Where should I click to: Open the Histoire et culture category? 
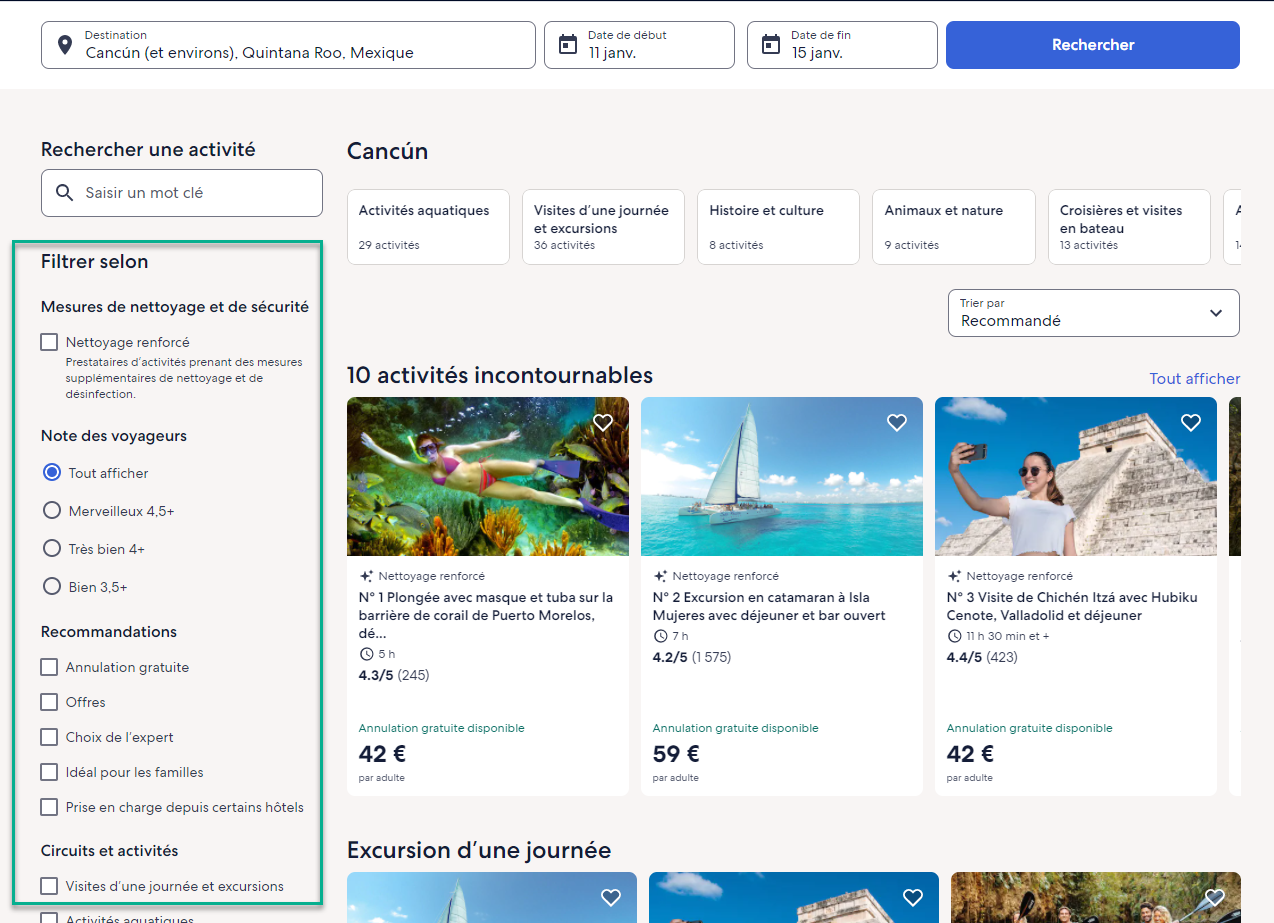[x=778, y=227]
